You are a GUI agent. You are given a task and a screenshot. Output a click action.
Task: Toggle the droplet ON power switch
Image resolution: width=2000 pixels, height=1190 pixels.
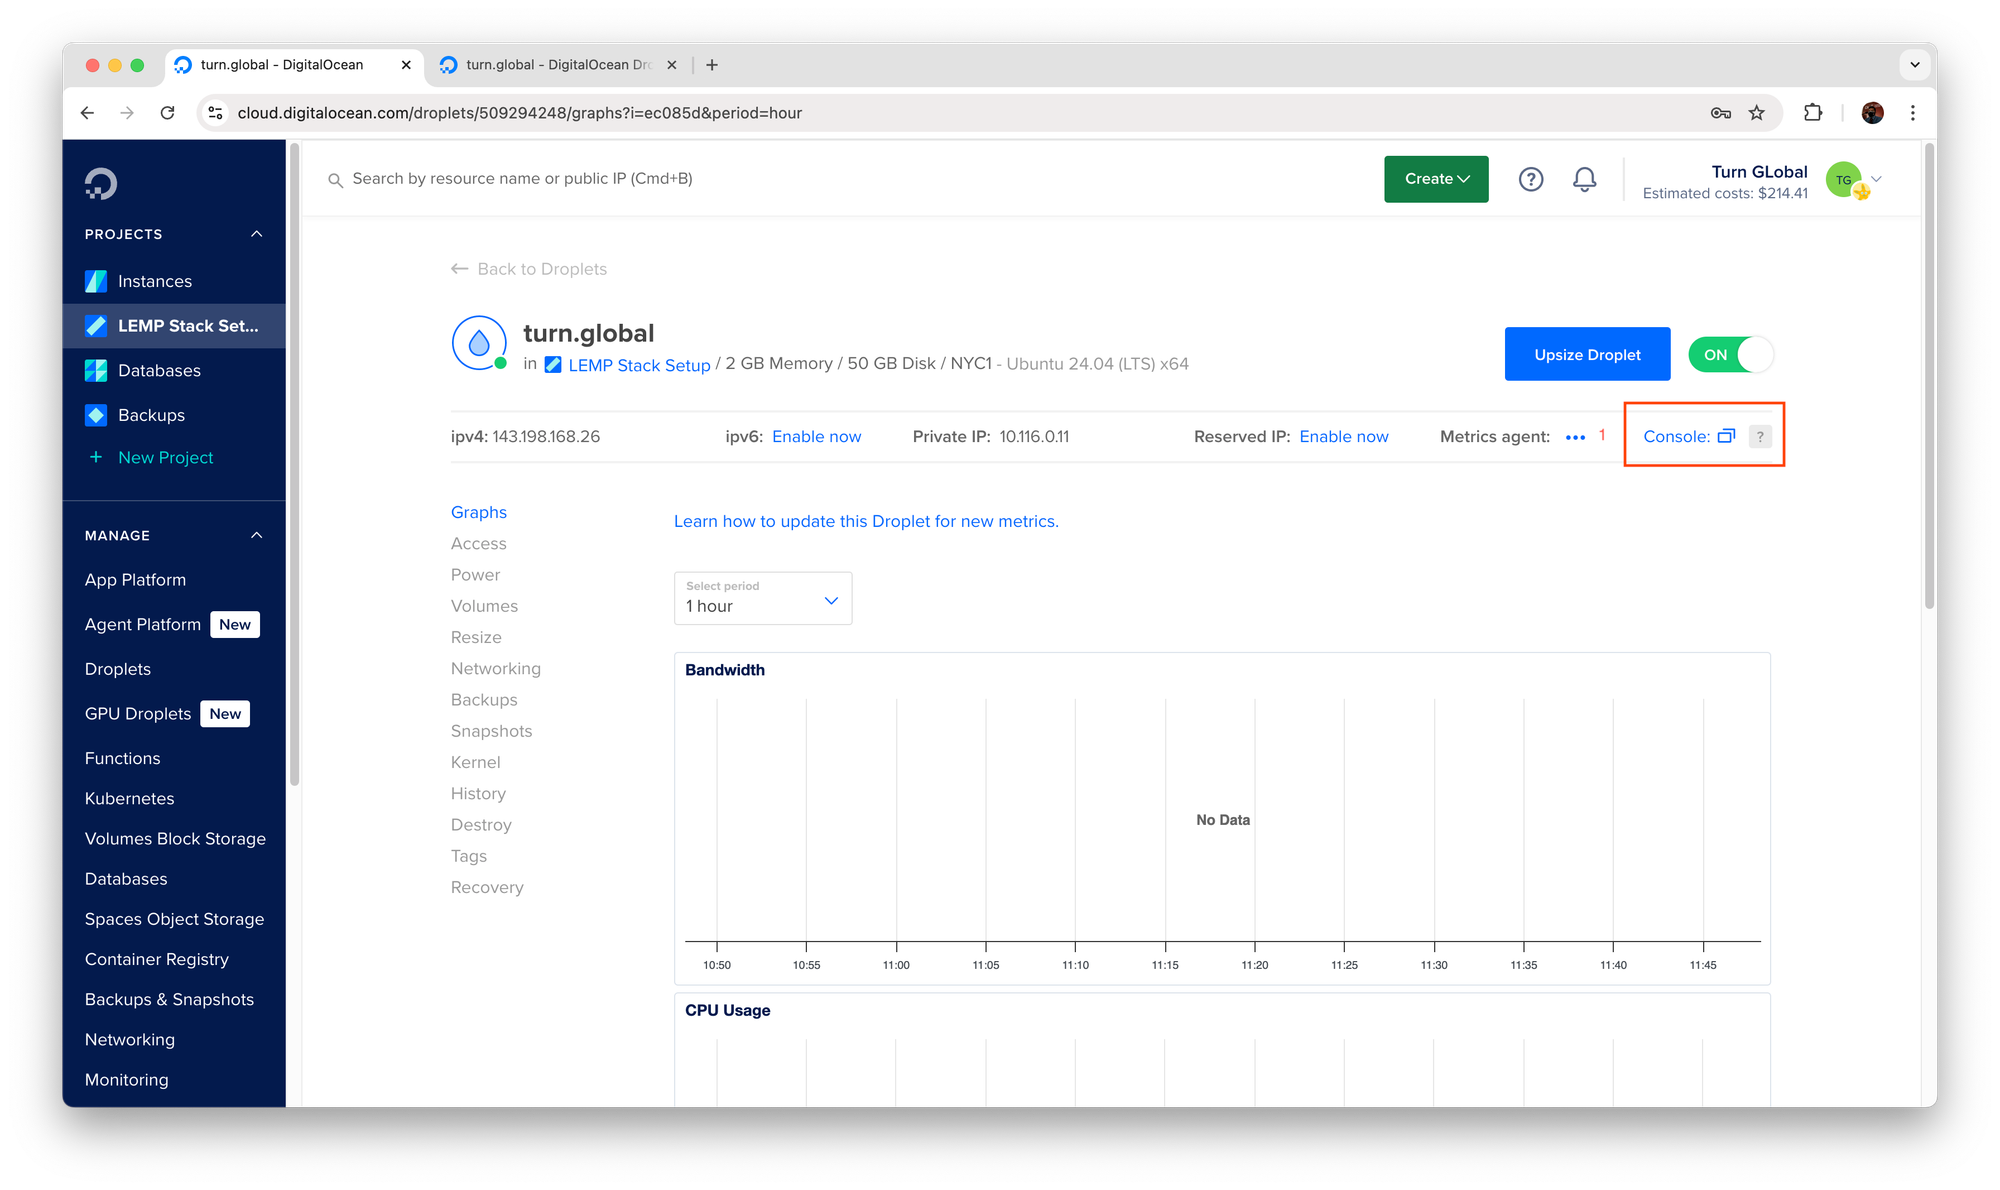(1731, 355)
